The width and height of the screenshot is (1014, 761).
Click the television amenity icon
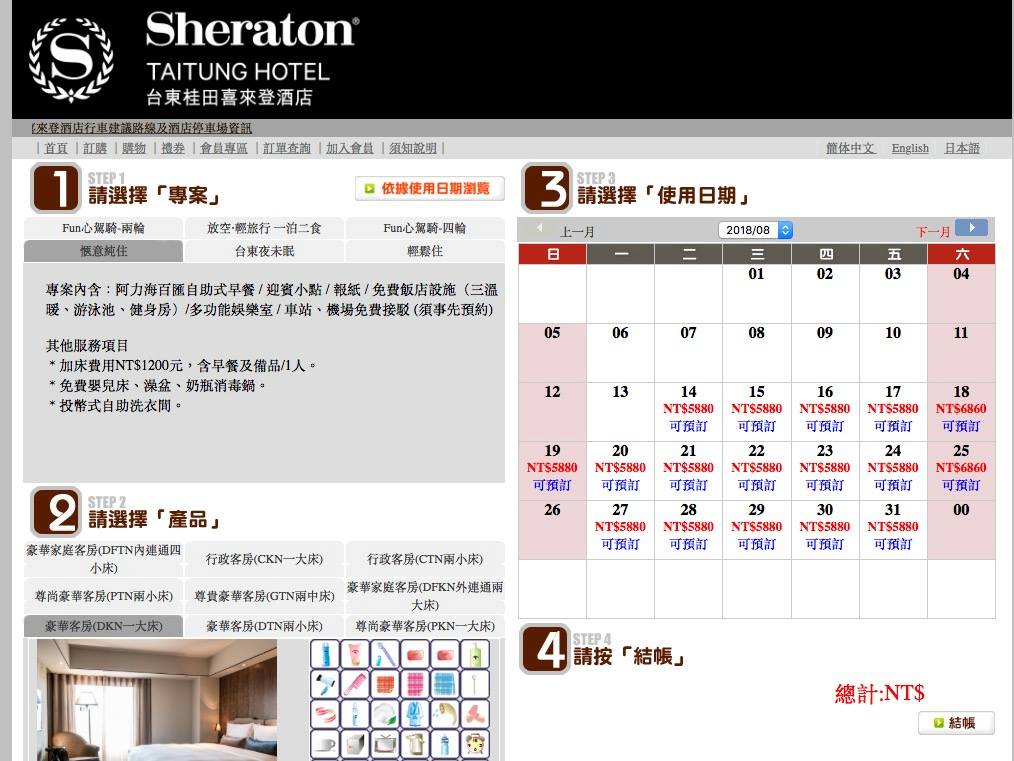click(x=385, y=744)
